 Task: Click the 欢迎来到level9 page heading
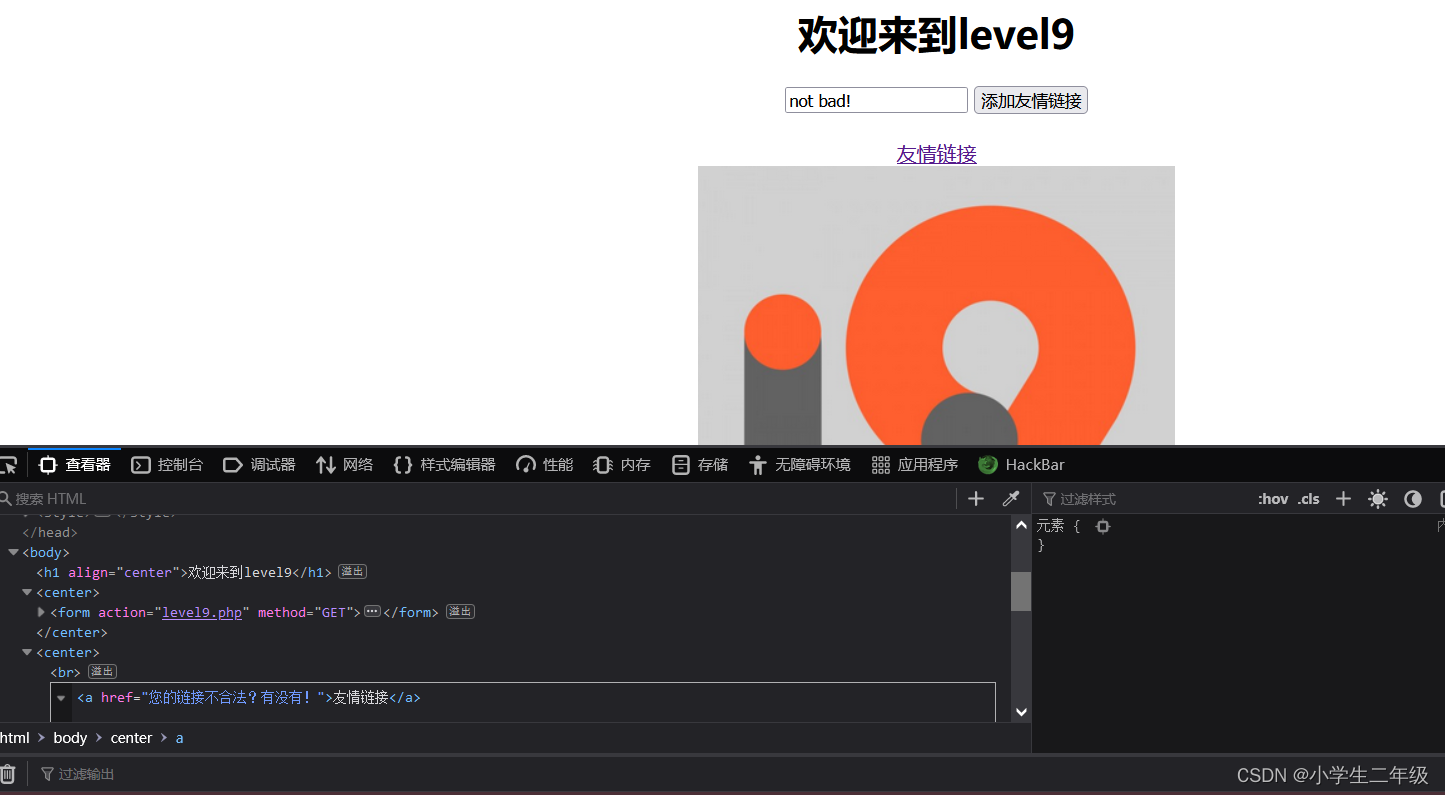(x=936, y=35)
